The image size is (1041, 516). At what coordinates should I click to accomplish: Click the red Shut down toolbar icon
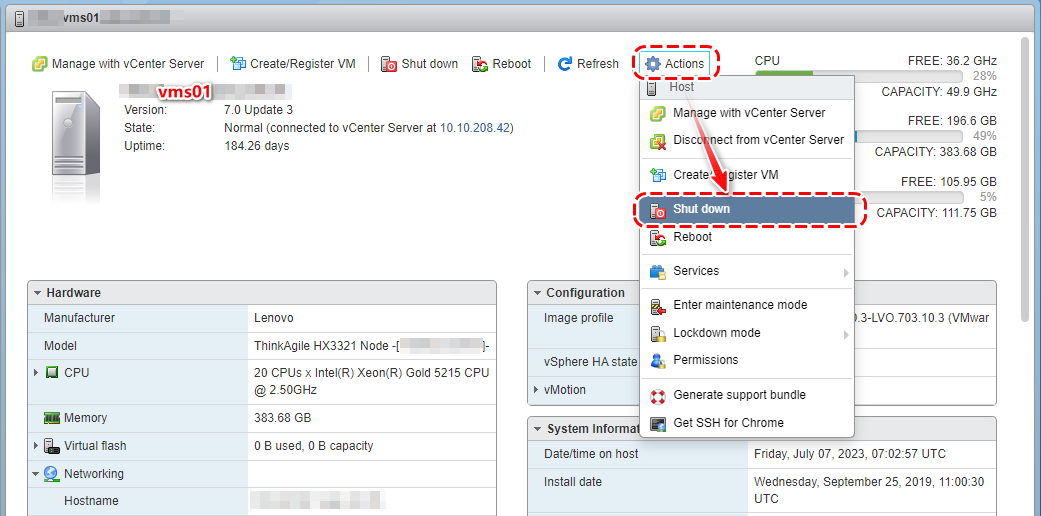click(389, 64)
